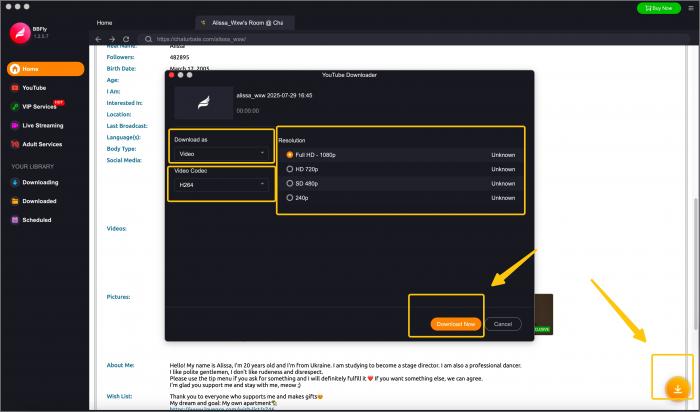Click the Last Broadcast label
The width and height of the screenshot is (700, 412).
[127, 126]
